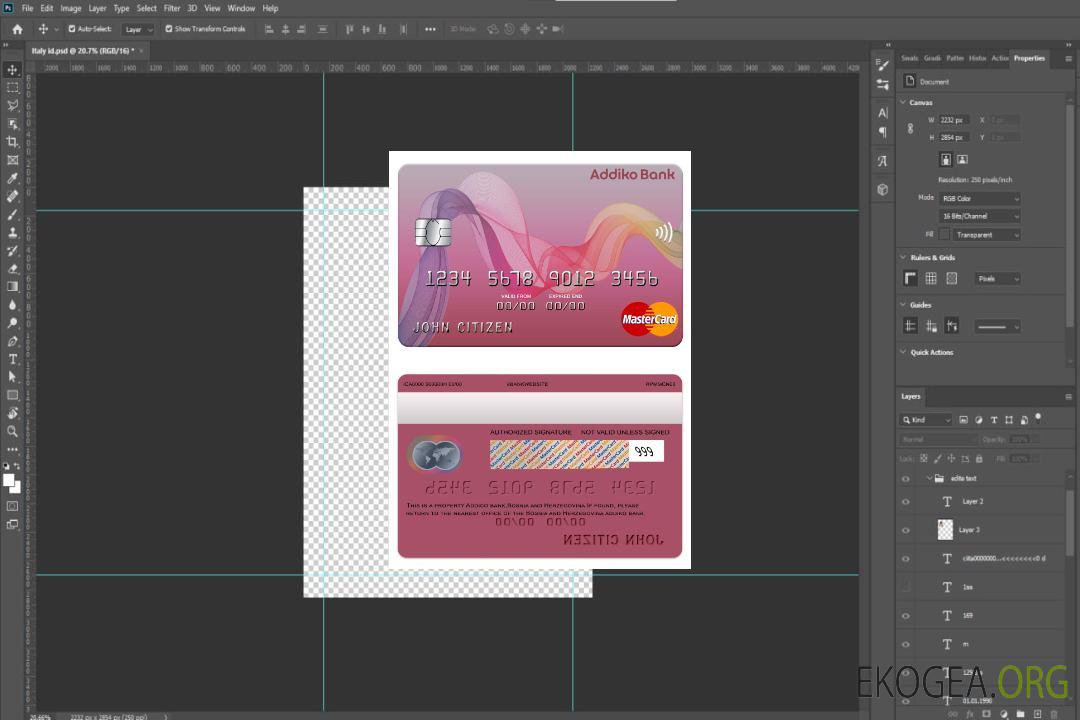Select the Eyedropper tool
The height and width of the screenshot is (720, 1080).
coord(12,178)
